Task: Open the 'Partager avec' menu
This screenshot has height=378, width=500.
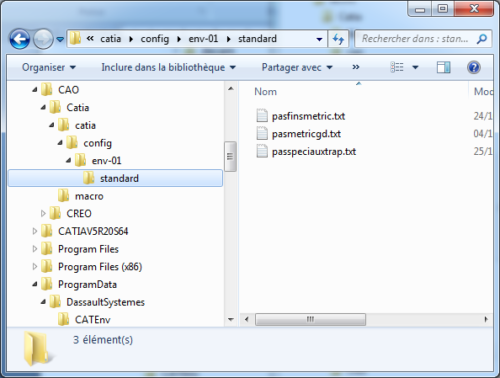Action: click(297, 67)
